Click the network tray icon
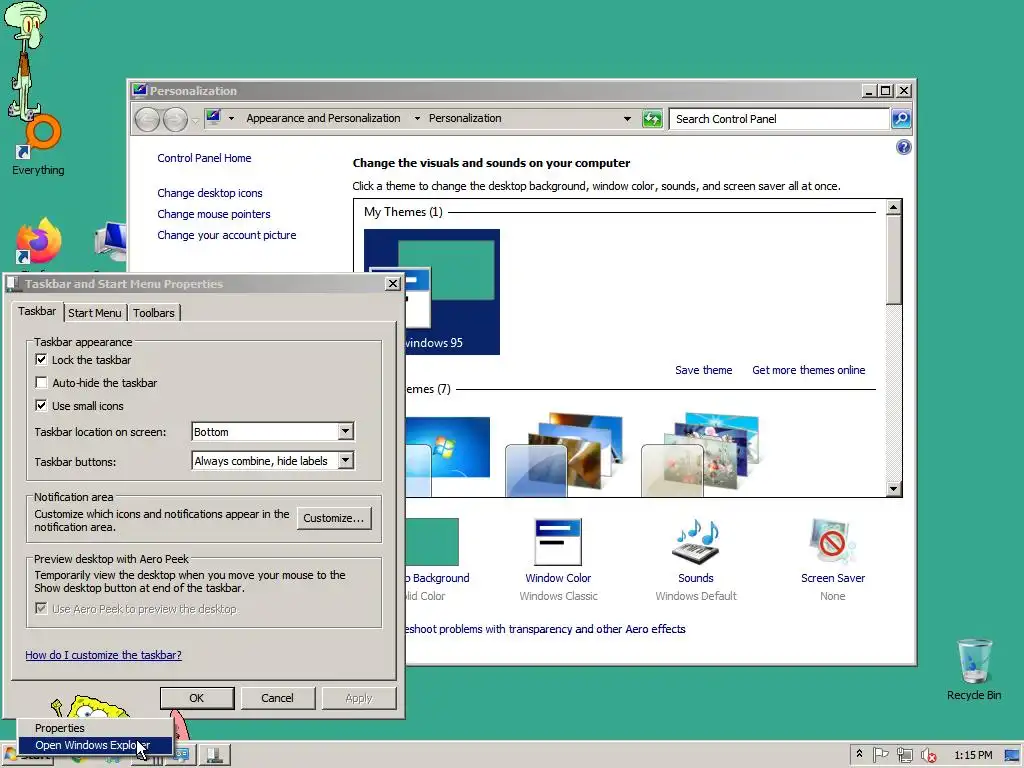1024x768 pixels. [904, 755]
